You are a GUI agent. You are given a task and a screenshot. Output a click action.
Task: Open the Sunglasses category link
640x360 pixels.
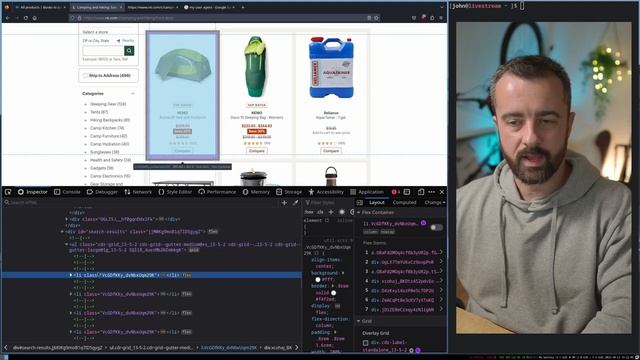pyautogui.click(x=104, y=152)
